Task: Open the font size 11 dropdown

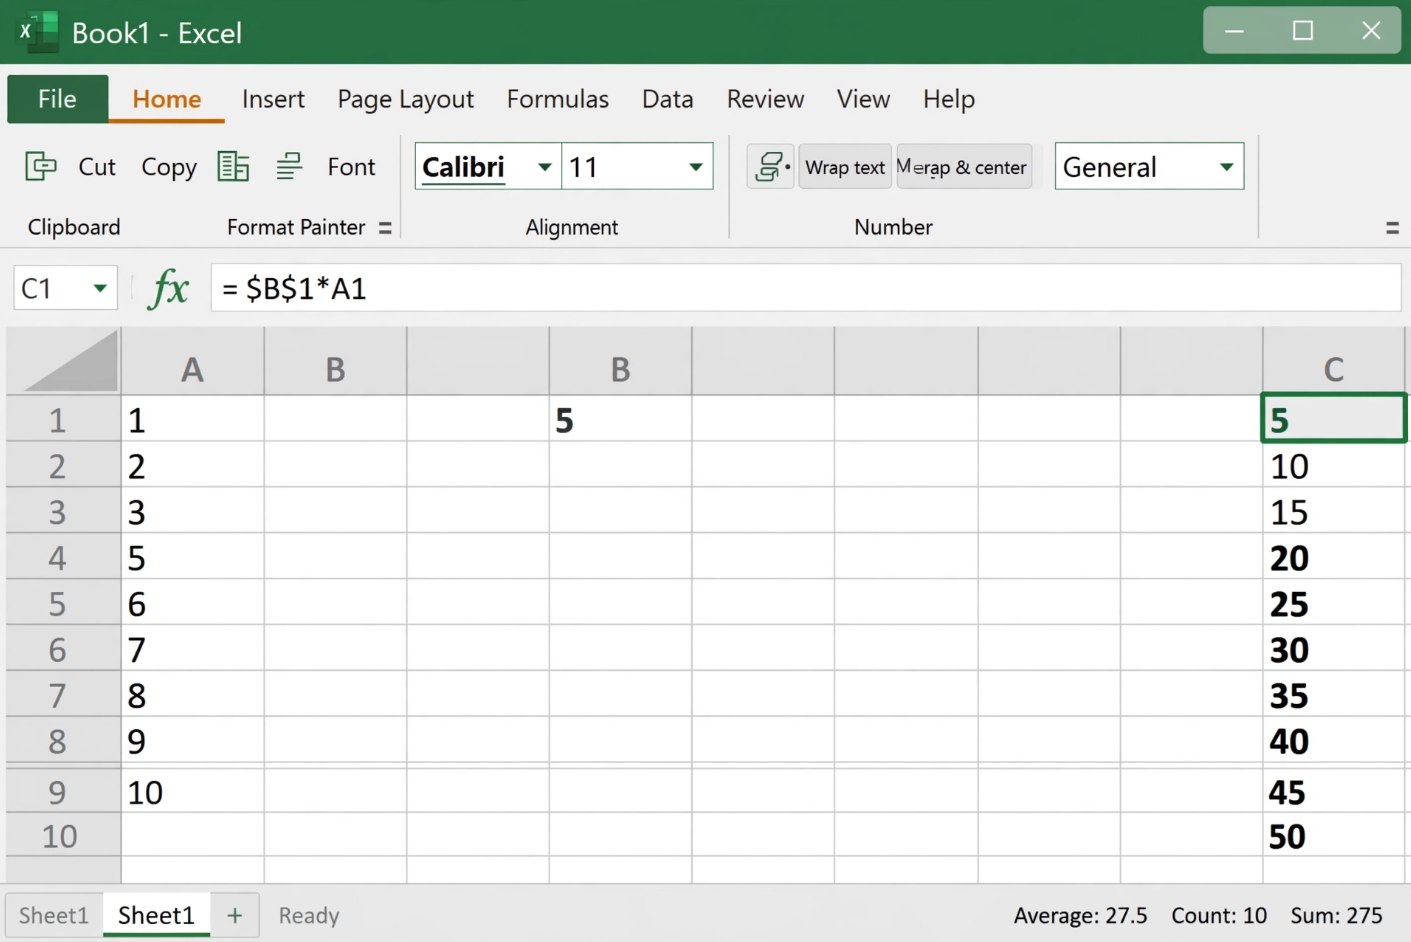Action: 695,167
